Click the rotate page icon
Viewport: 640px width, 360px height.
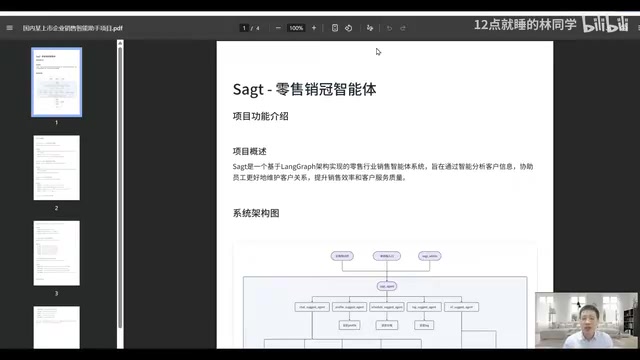349,28
